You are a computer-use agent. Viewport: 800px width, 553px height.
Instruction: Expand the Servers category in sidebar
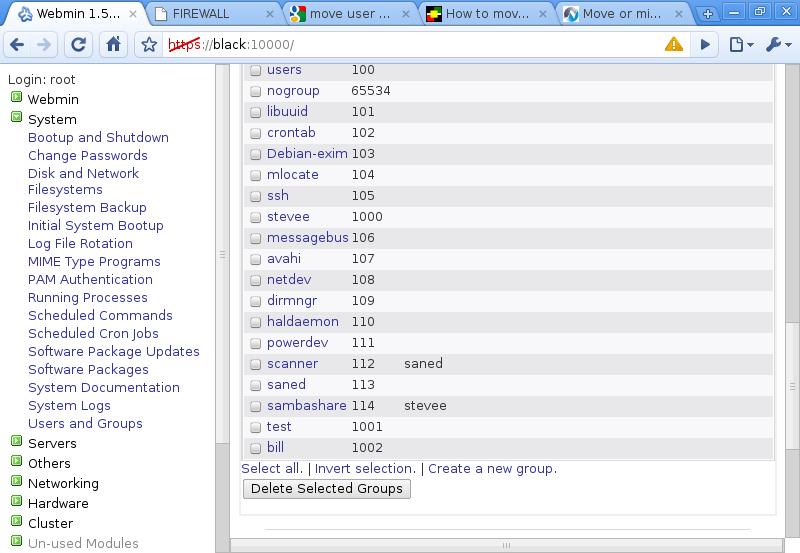[17, 443]
